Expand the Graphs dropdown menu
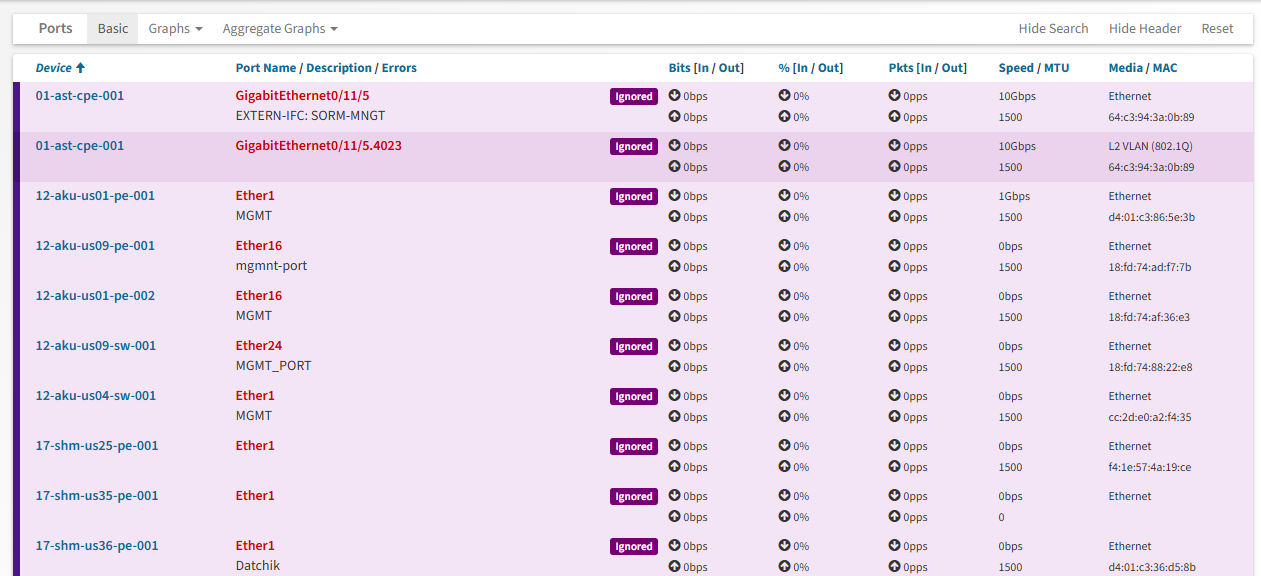This screenshot has height=576, width=1261. point(175,29)
